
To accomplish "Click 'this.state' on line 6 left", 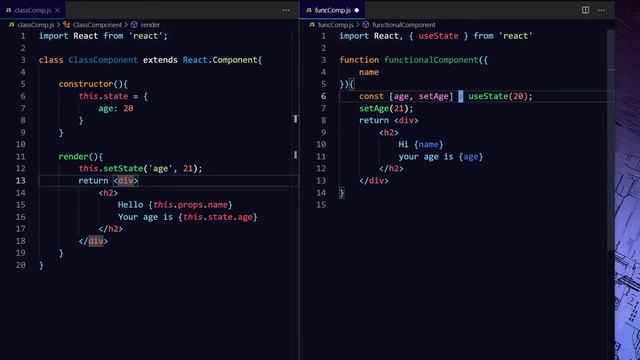I will 103,96.
